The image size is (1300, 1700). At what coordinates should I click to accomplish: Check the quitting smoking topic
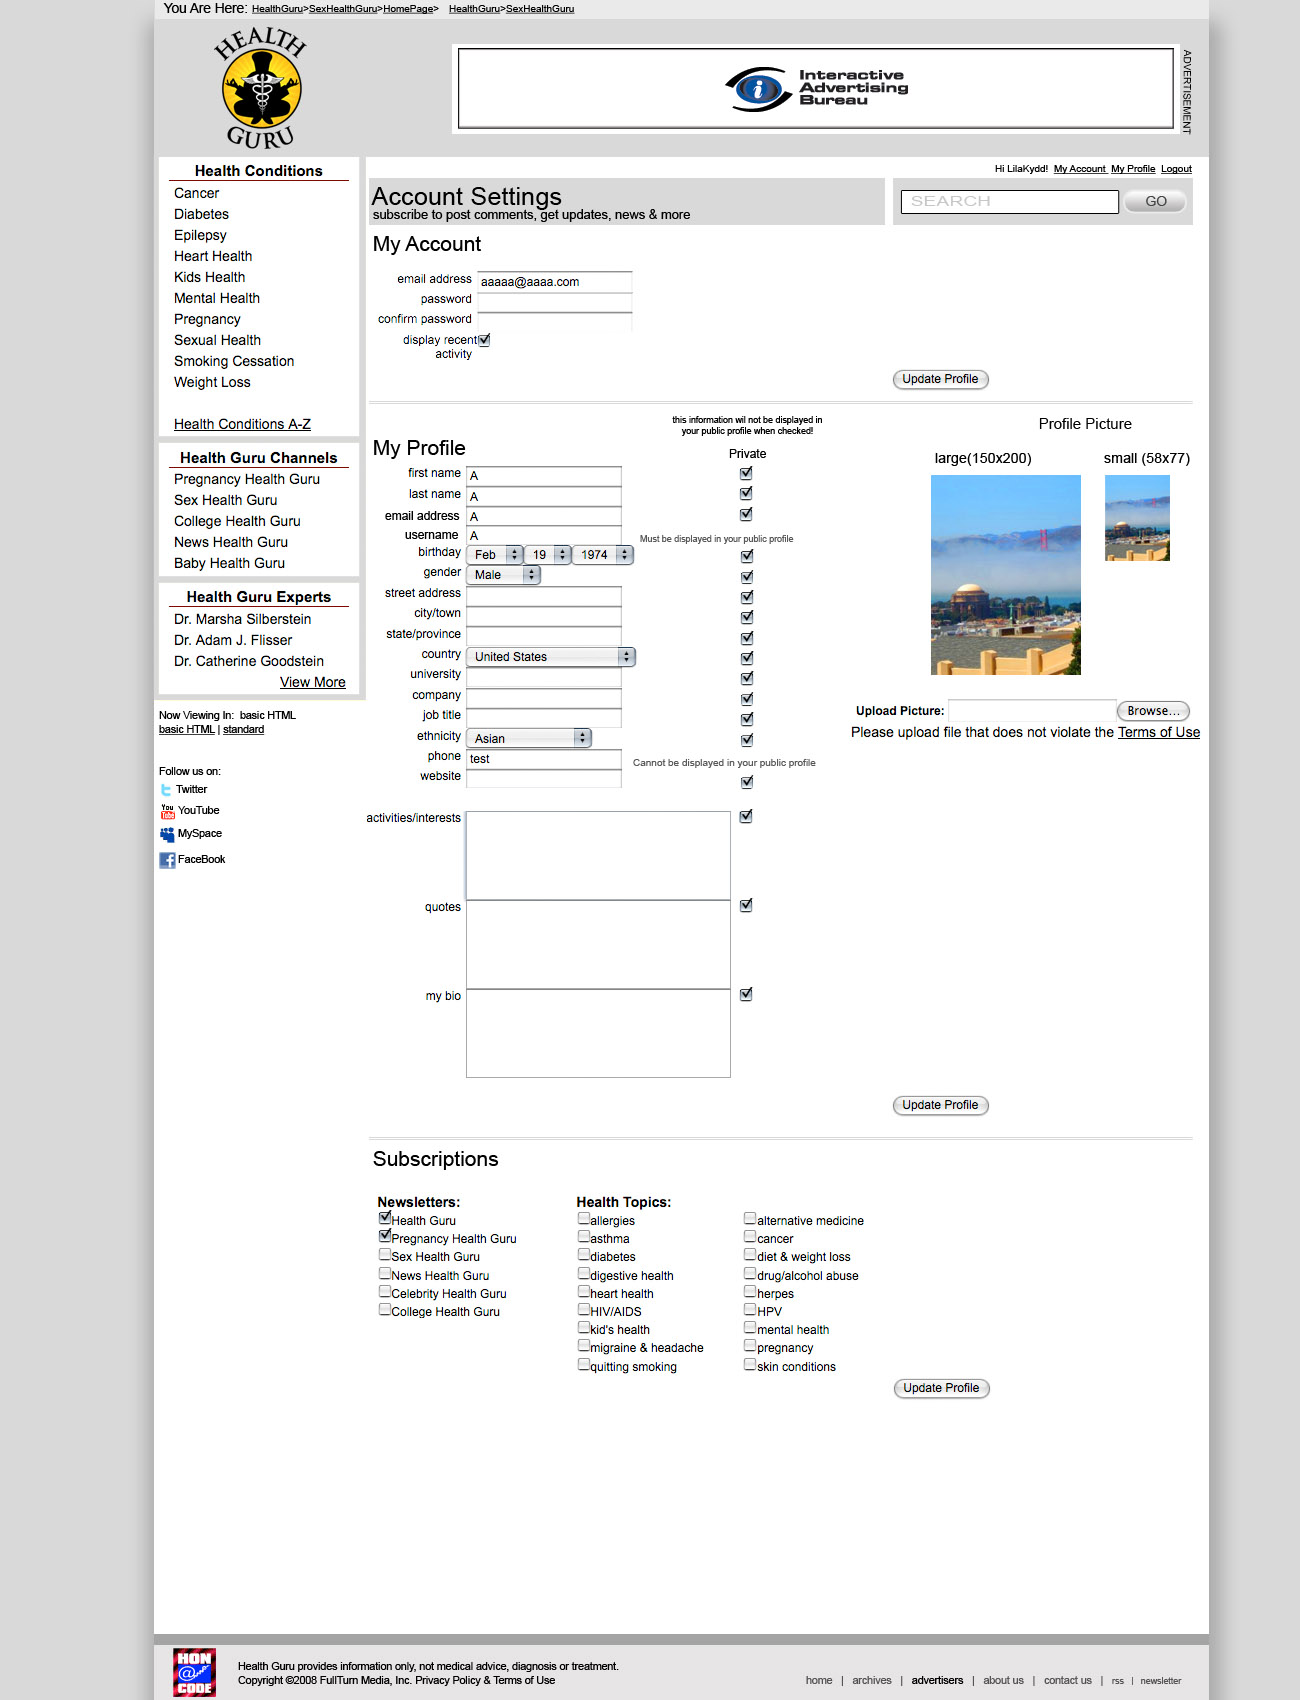point(583,1364)
